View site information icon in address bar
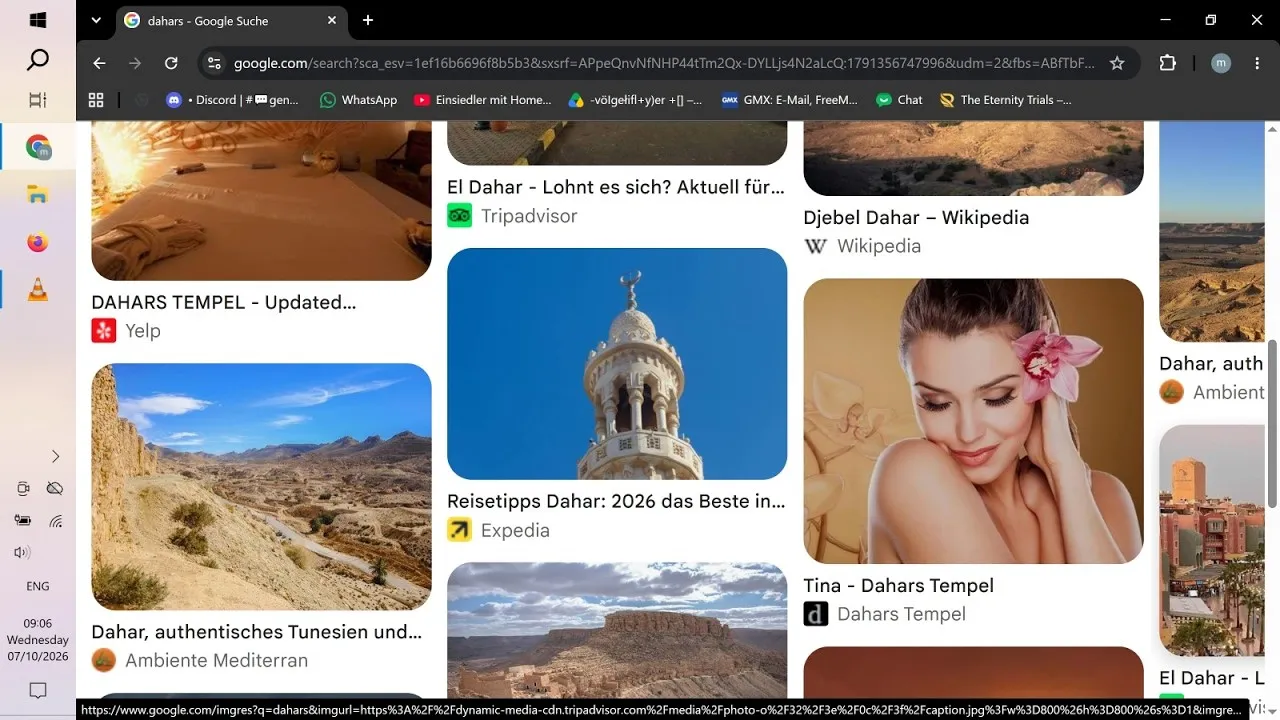Image resolution: width=1280 pixels, height=720 pixels. click(x=213, y=63)
